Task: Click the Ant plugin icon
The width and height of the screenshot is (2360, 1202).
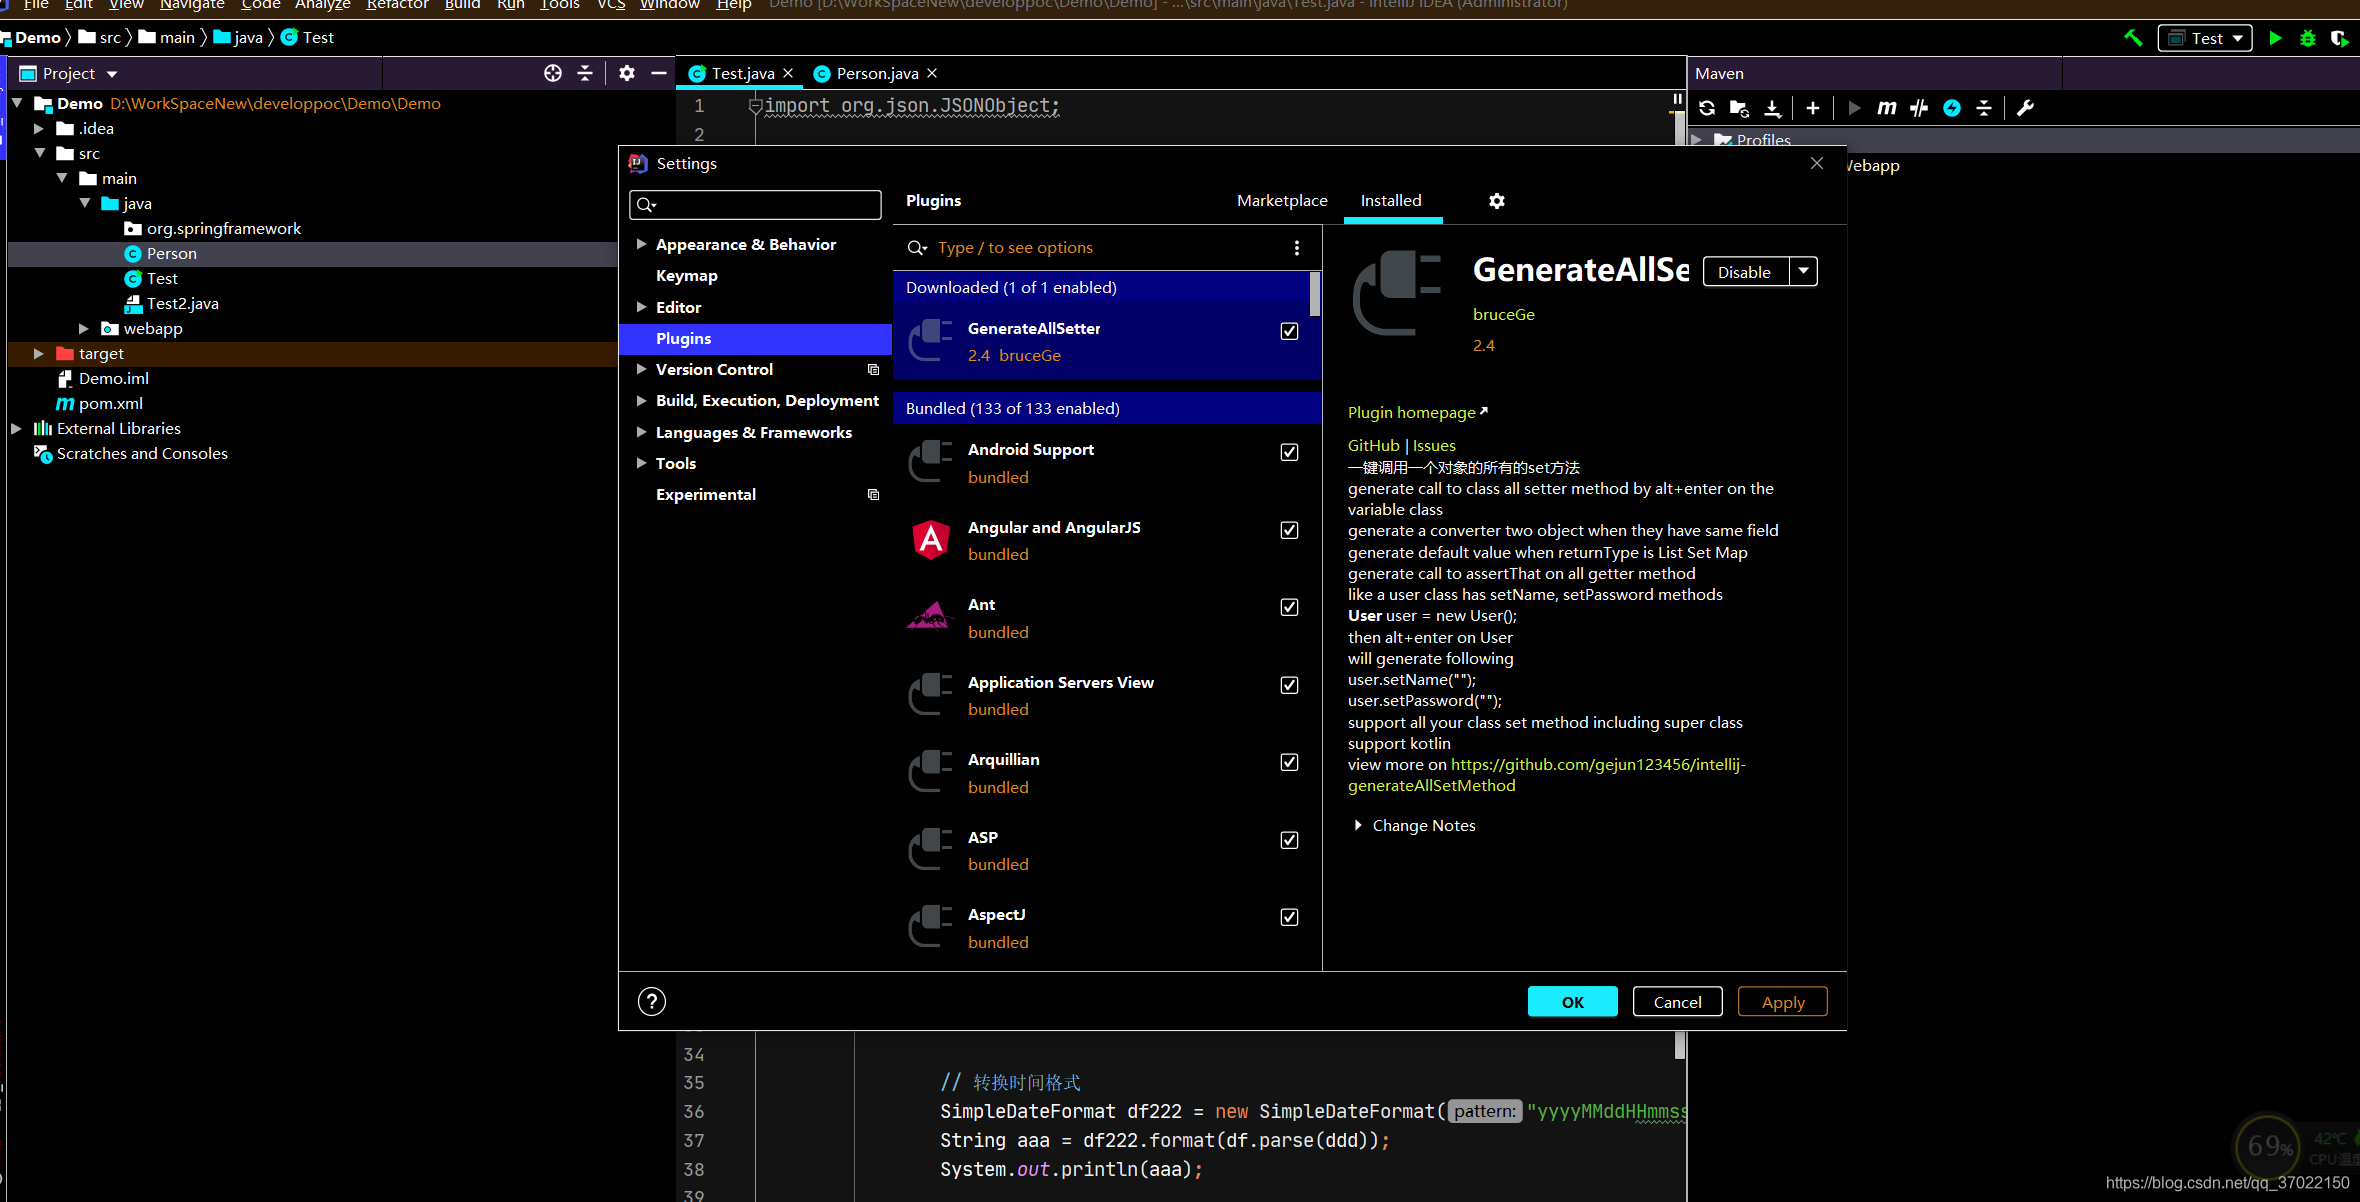Action: coord(930,616)
